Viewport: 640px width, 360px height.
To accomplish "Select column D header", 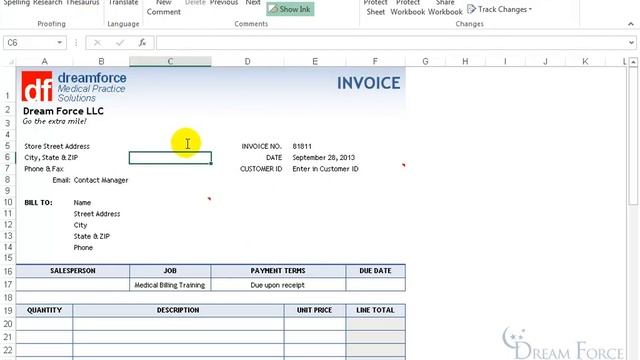I will pyautogui.click(x=247, y=61).
